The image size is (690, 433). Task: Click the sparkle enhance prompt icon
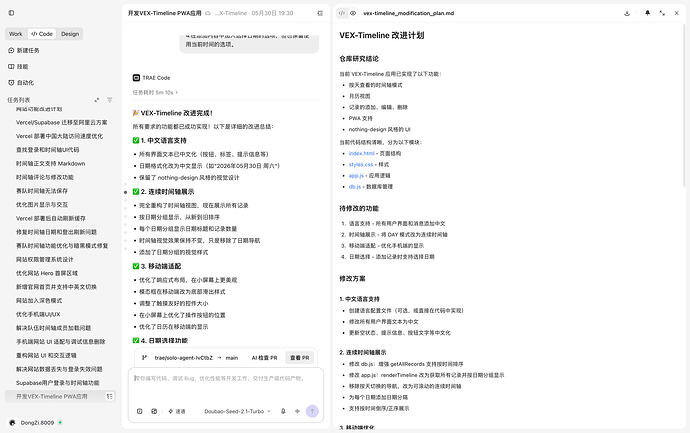coord(297,411)
